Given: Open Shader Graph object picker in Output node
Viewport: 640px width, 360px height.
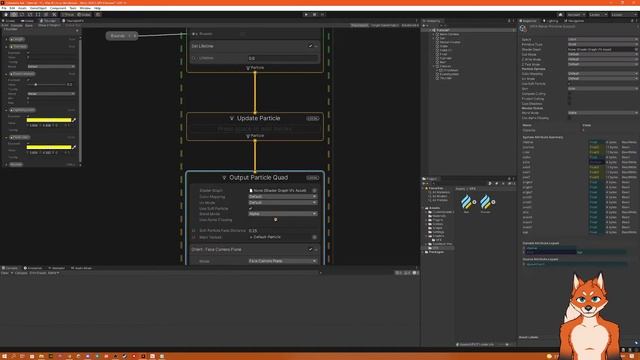Looking at the screenshot, I should (x=314, y=191).
